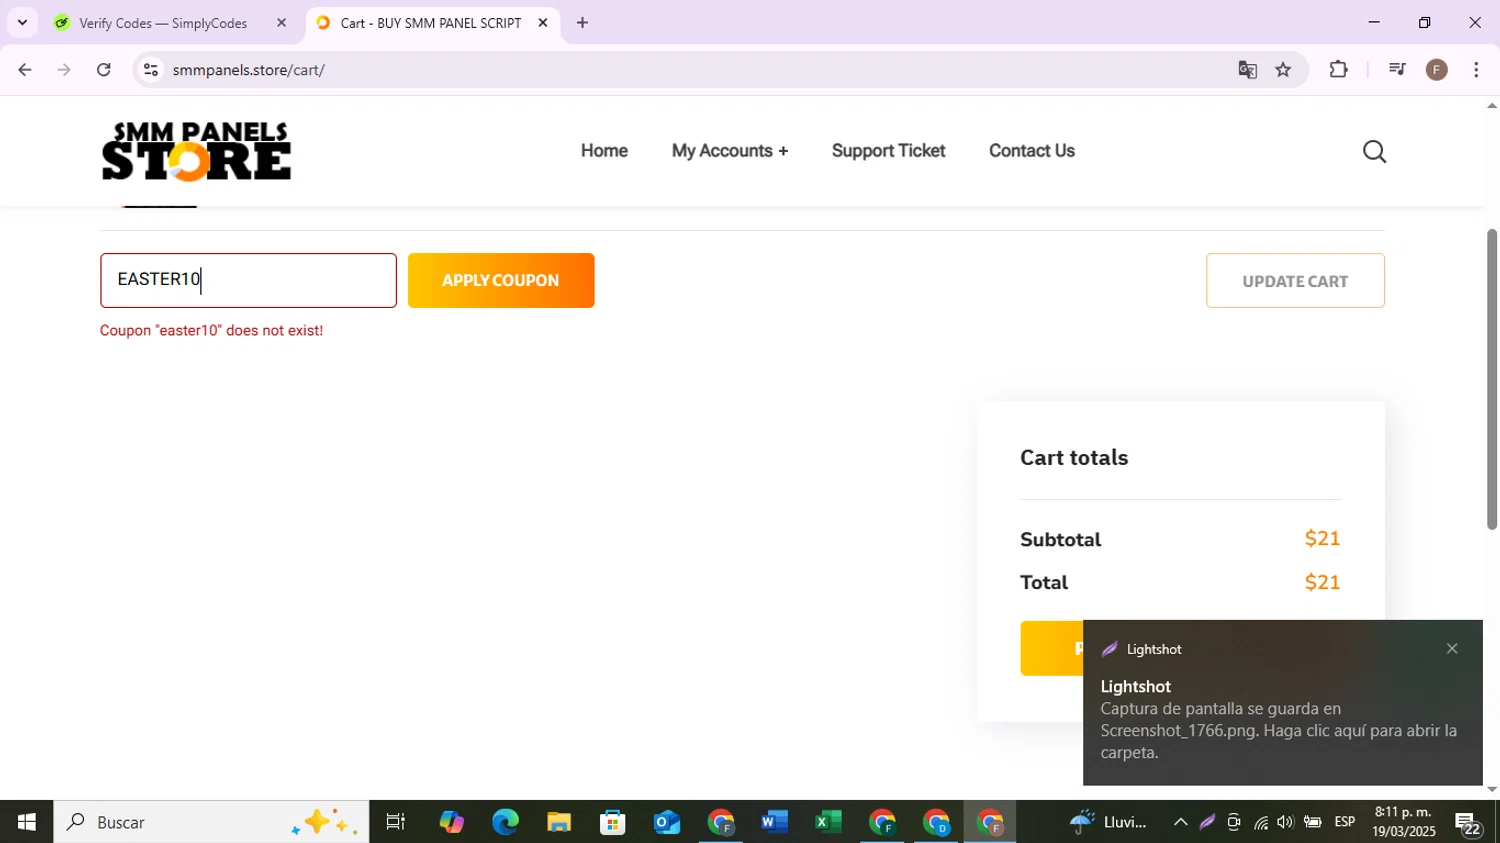1500x843 pixels.
Task: Close the Cart - BUY SMM PANEL SCRIPT tab
Action: pos(543,23)
